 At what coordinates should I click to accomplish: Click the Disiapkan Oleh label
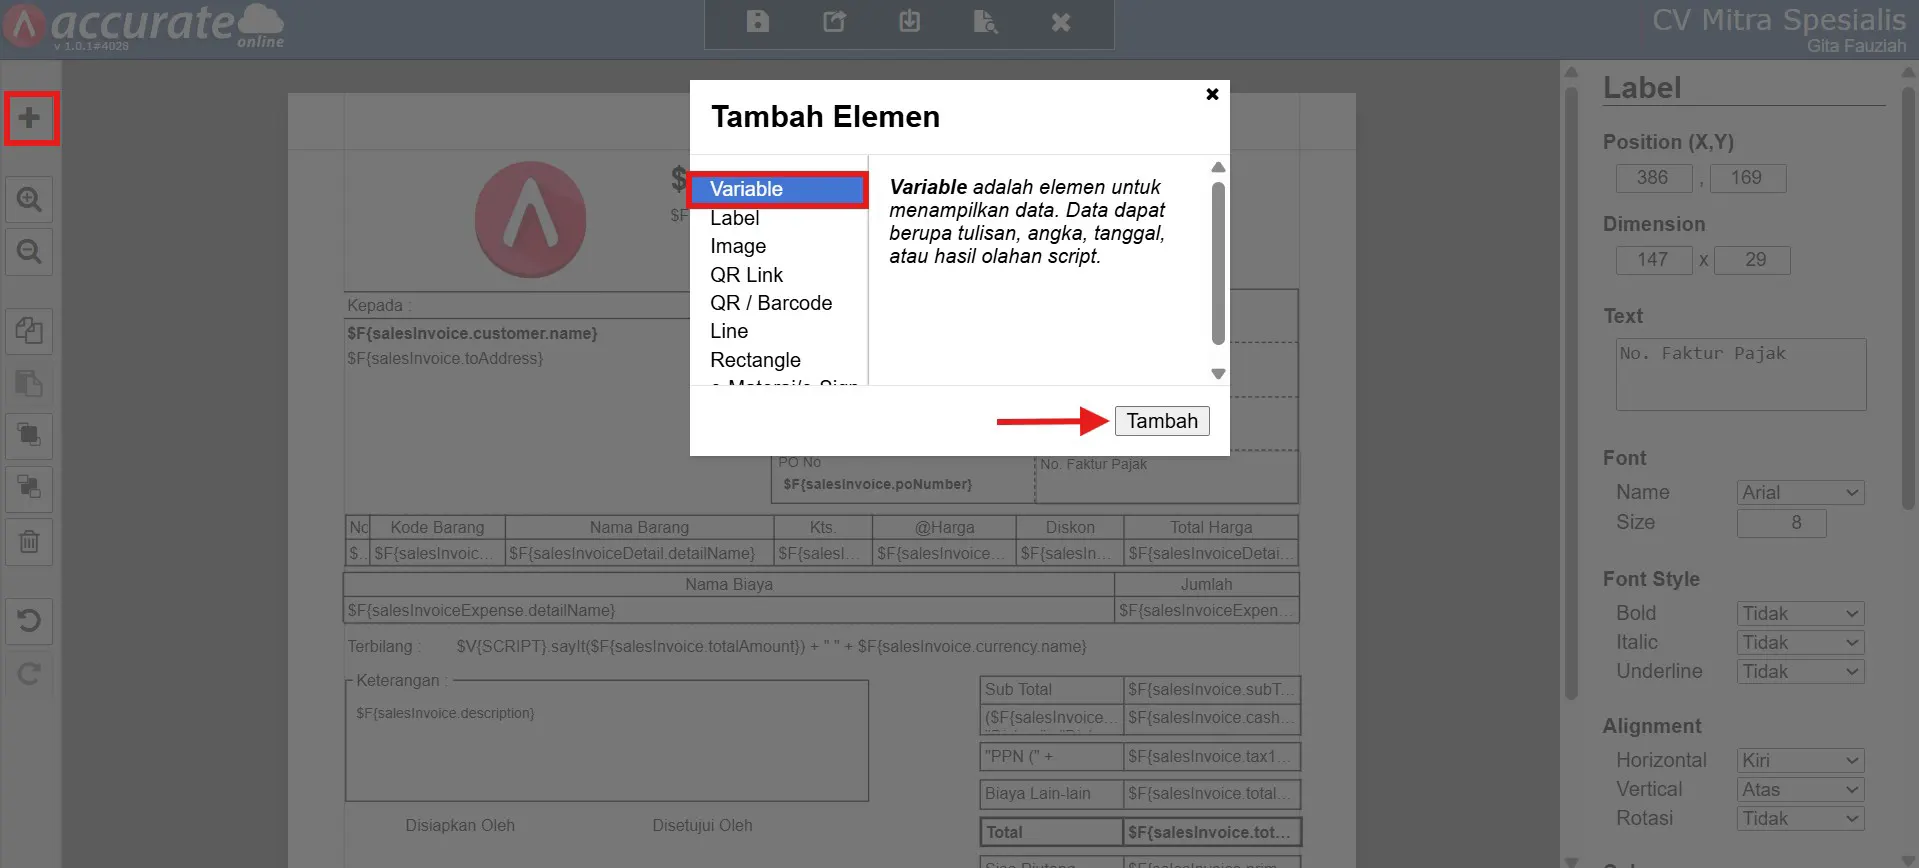pyautogui.click(x=460, y=826)
